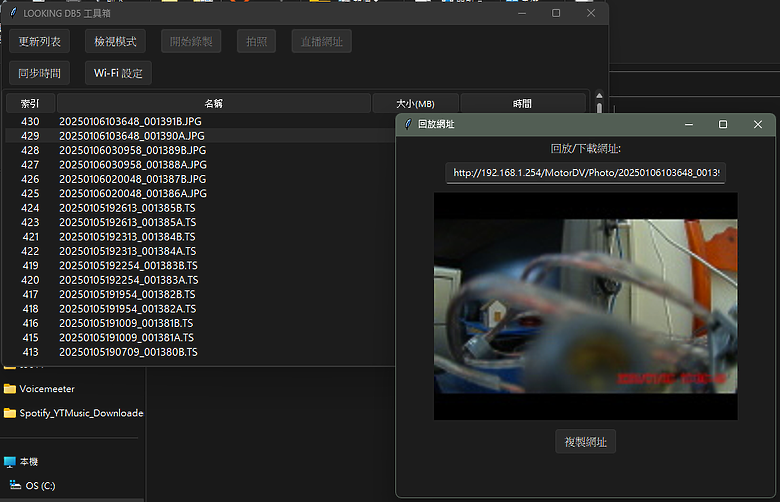Select file 20250105192313_001384A.TS

(128, 251)
